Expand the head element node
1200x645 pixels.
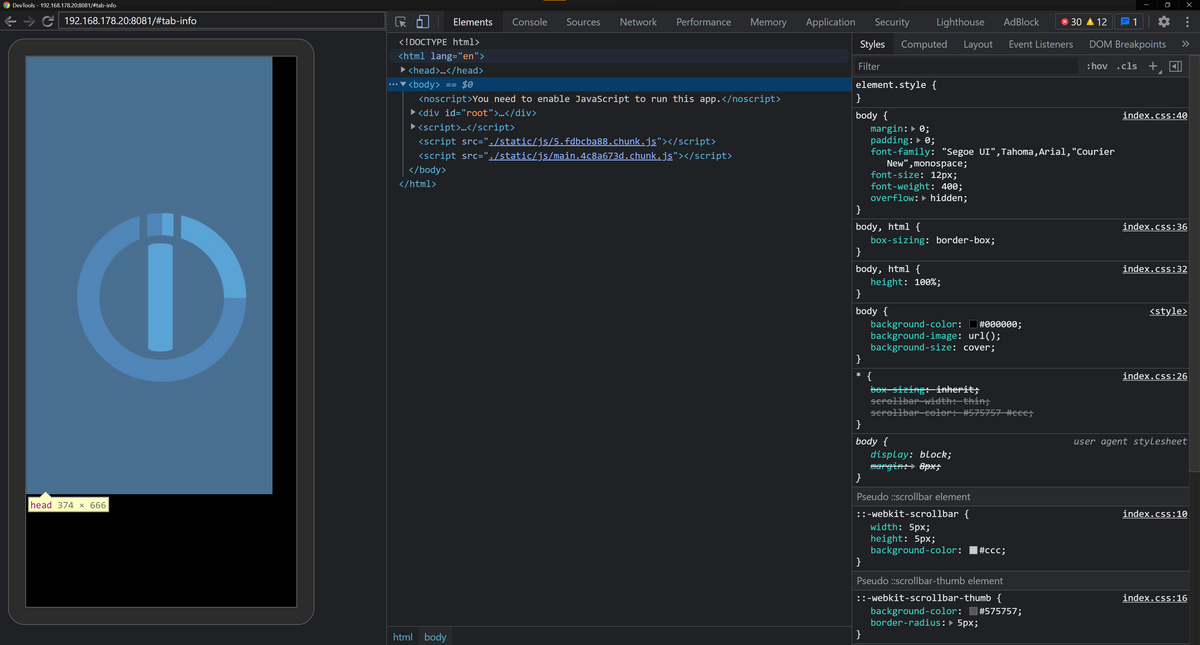[x=403, y=70]
